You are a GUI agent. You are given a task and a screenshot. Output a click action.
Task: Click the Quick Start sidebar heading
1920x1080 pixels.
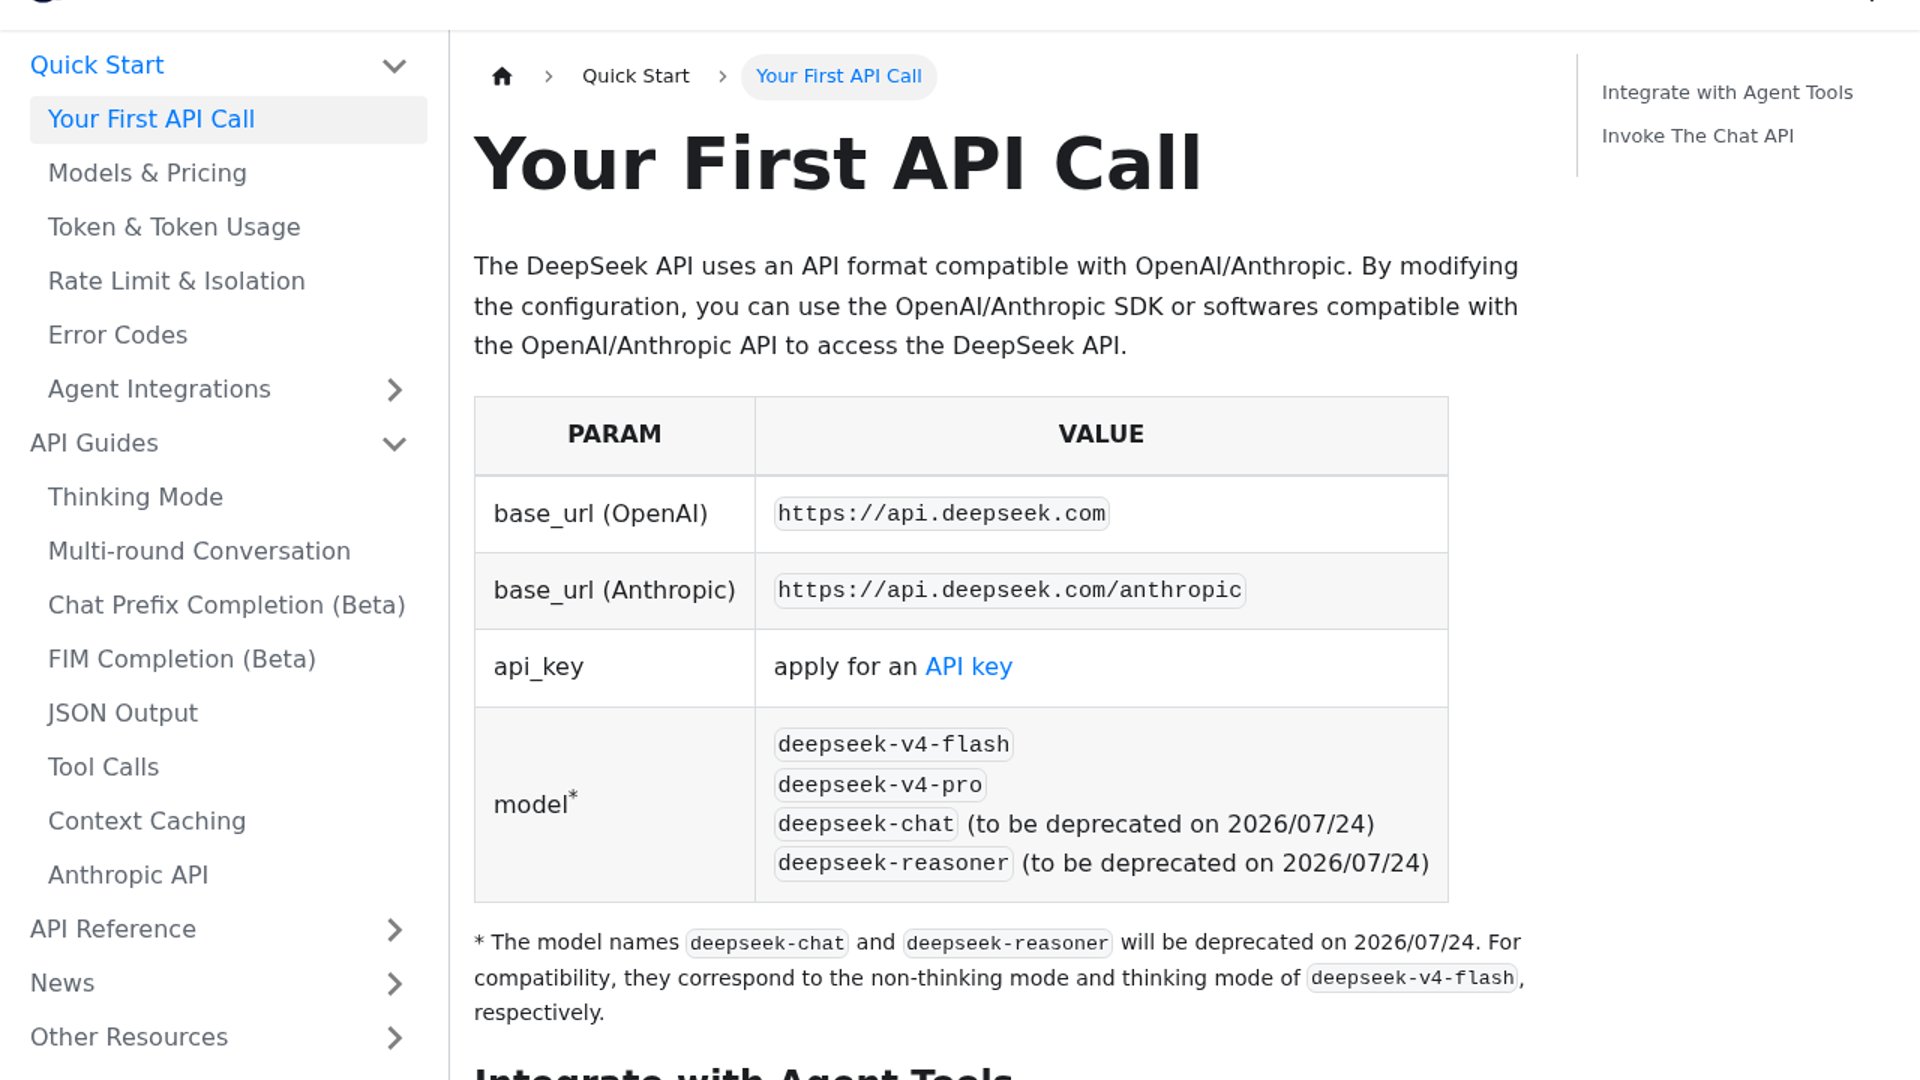pyautogui.click(x=97, y=65)
